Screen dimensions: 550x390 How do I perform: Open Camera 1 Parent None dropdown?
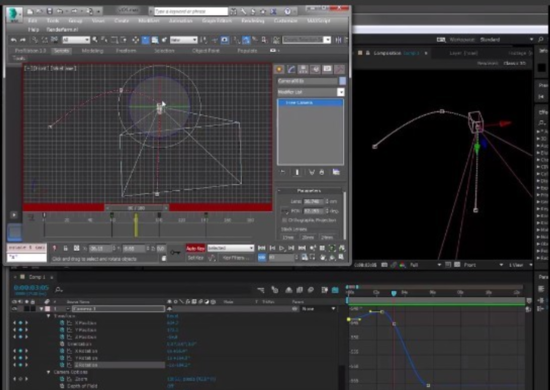(x=318, y=309)
